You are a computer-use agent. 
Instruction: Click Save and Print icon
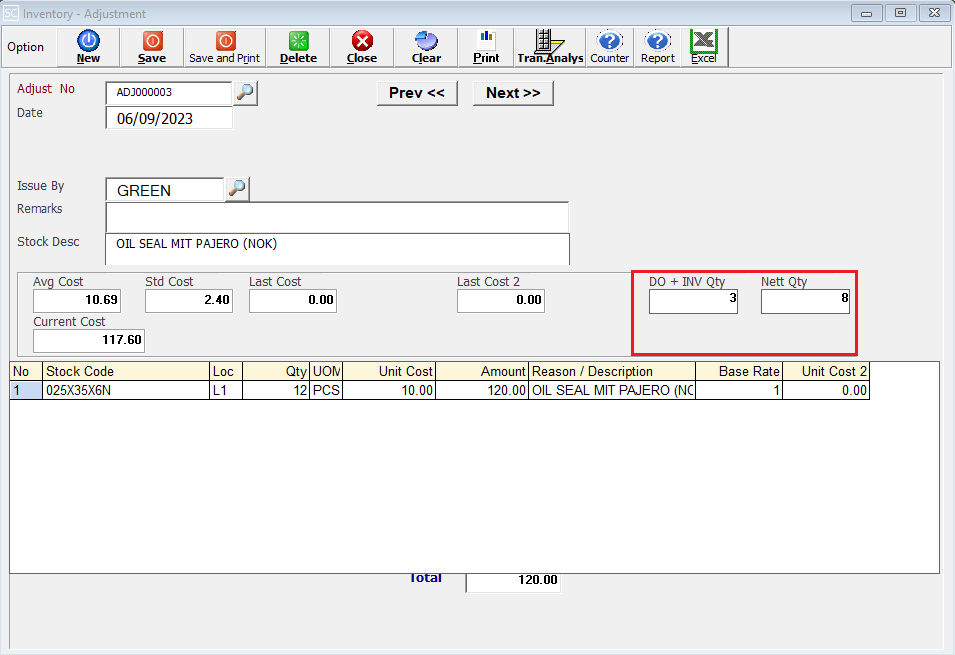coord(224,47)
